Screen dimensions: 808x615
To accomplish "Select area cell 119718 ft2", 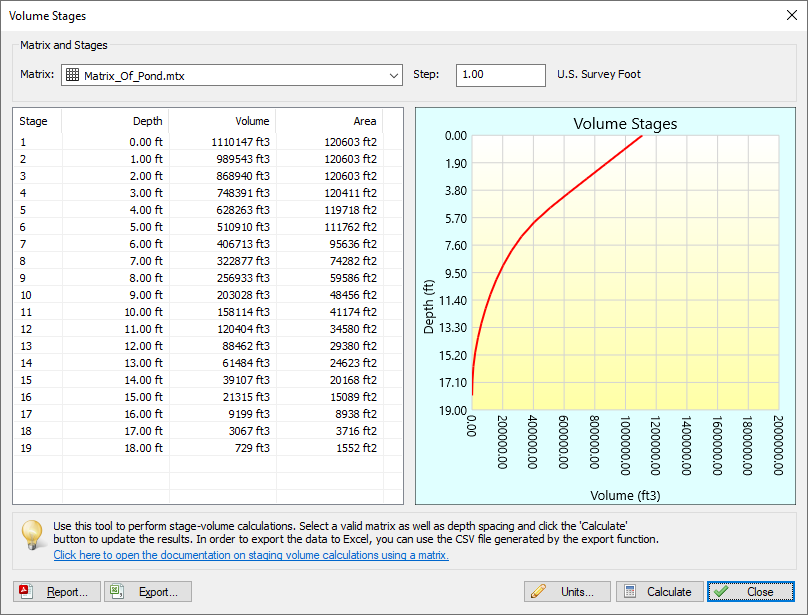I will tap(350, 210).
